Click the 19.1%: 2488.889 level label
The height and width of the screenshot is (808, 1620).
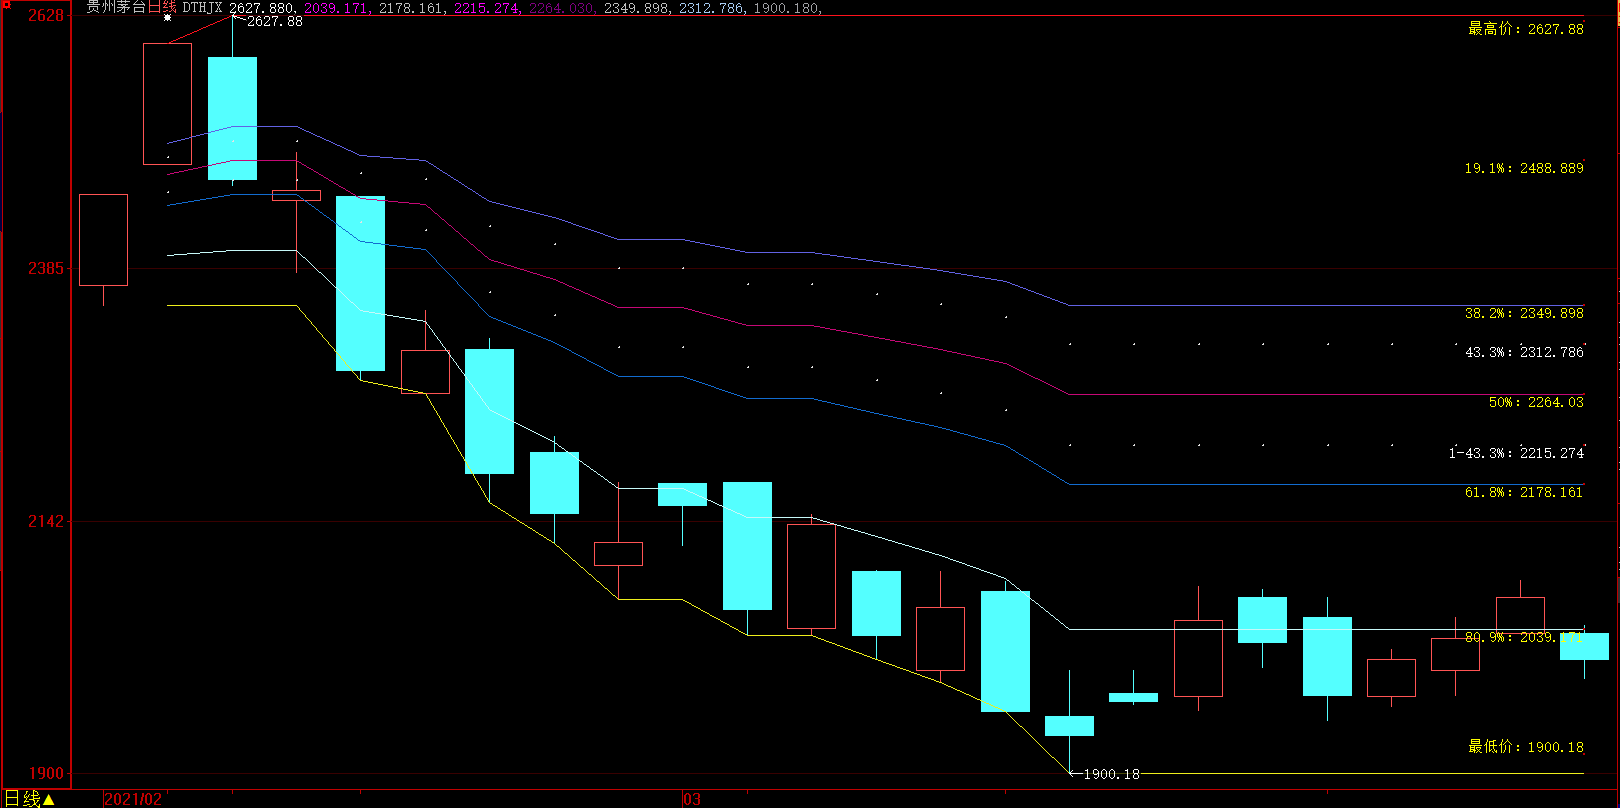point(1524,168)
